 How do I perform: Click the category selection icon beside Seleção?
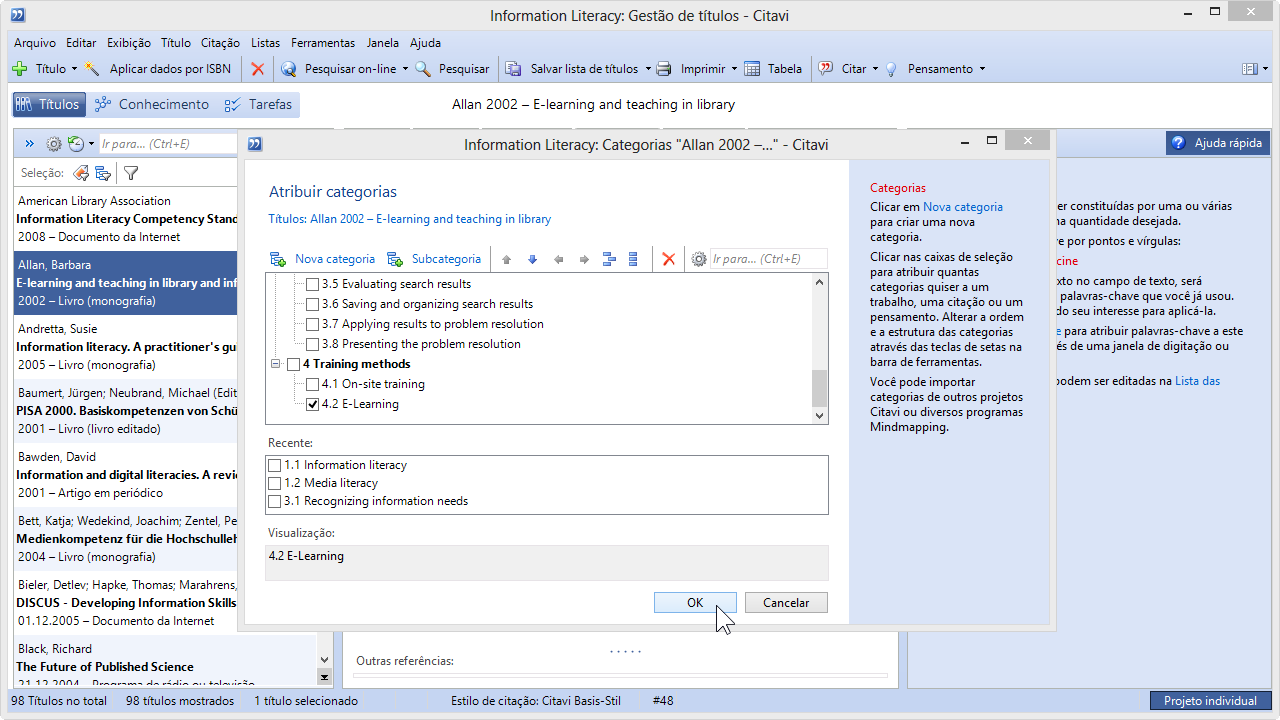pos(103,173)
